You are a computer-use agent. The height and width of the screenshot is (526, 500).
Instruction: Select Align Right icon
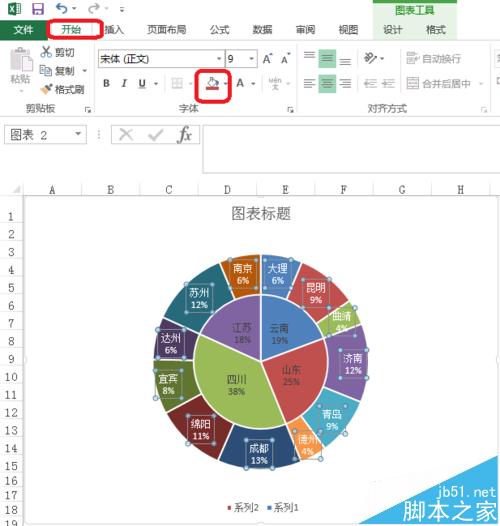click(345, 83)
